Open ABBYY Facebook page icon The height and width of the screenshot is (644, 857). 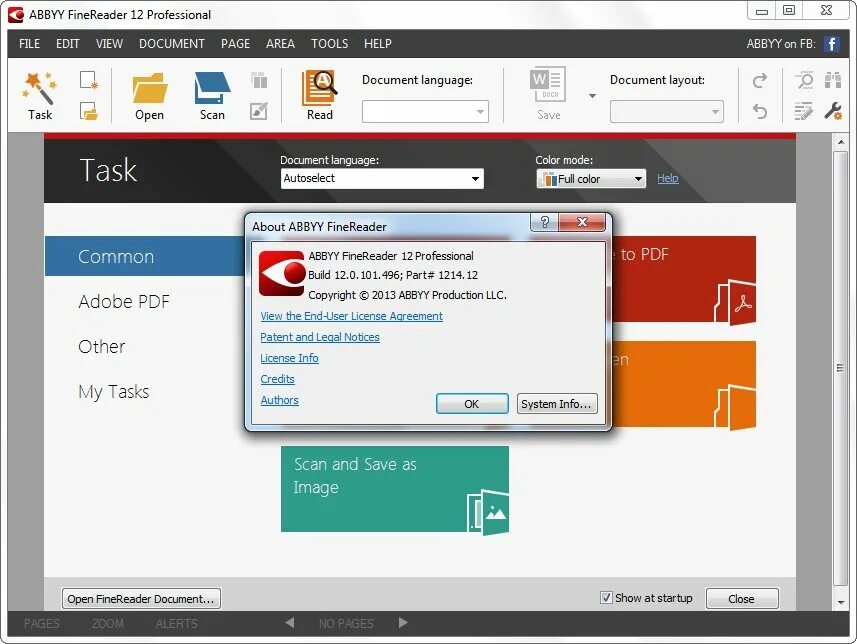832,44
